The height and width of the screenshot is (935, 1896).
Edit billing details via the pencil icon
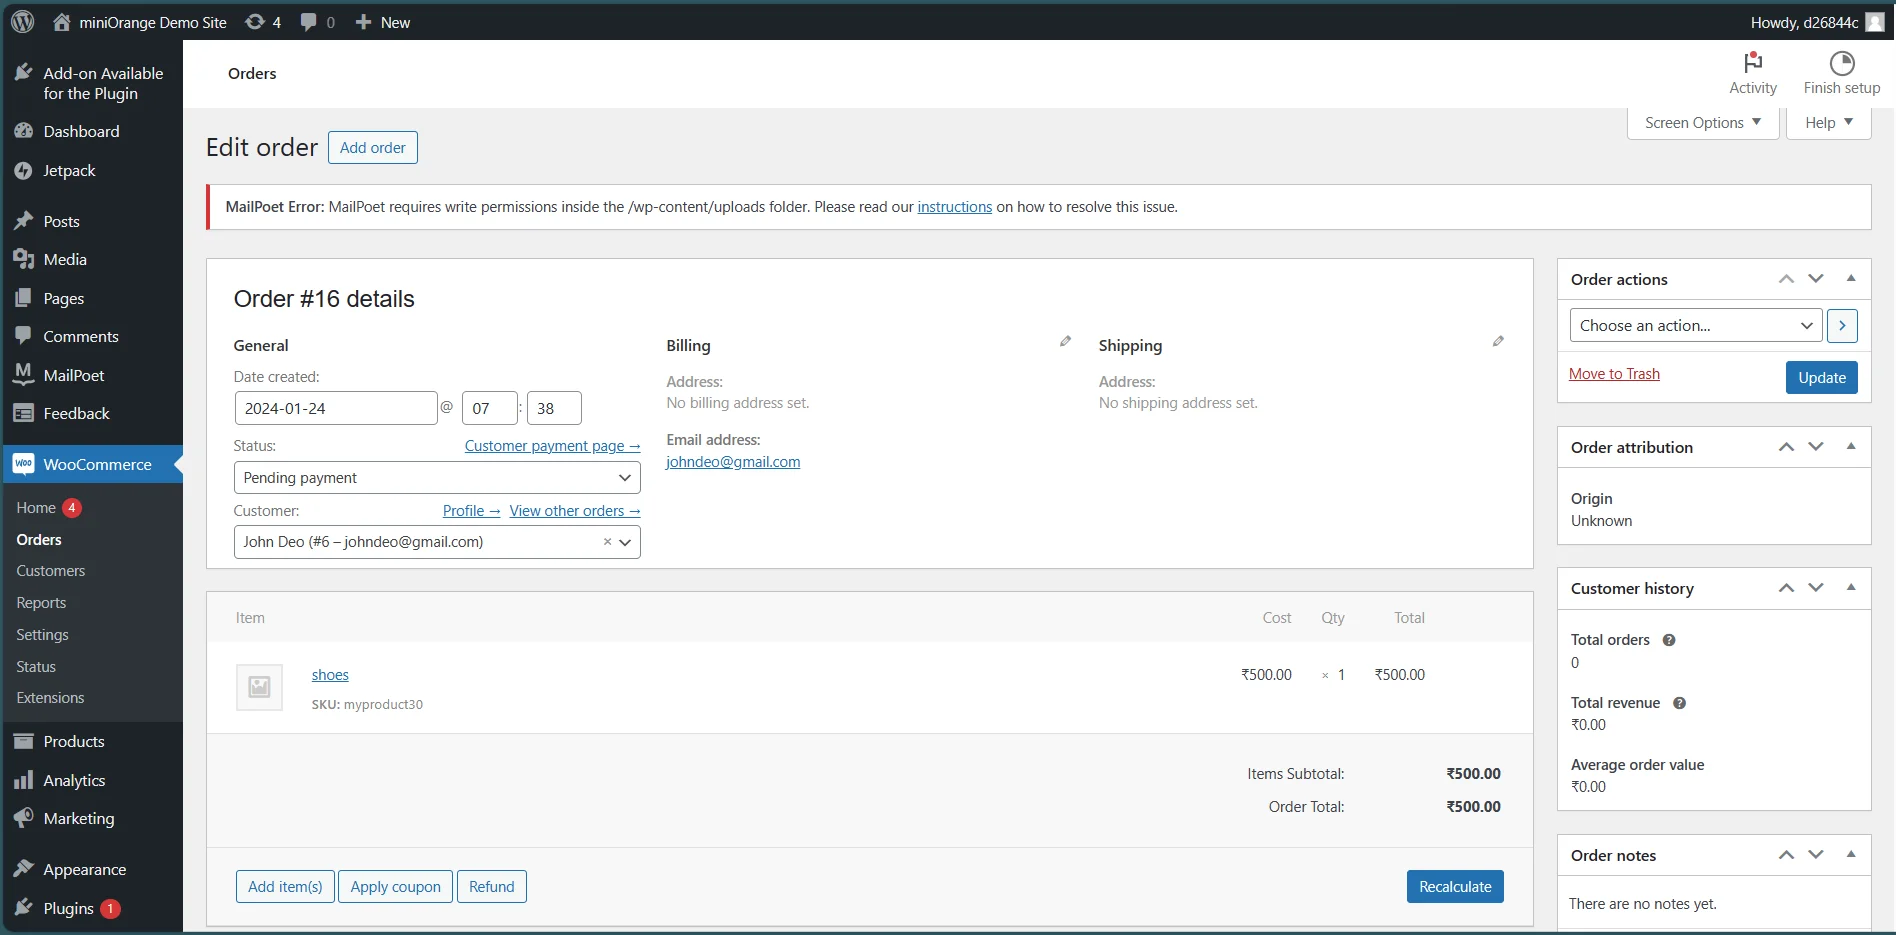[x=1064, y=341]
